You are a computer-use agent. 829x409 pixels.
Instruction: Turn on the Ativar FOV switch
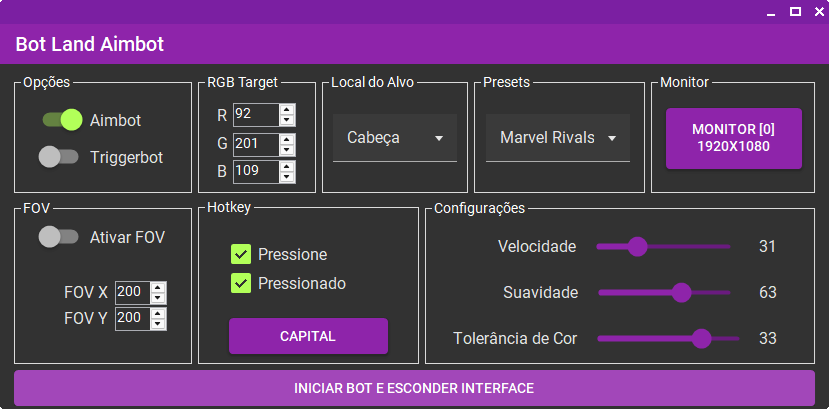coord(58,237)
